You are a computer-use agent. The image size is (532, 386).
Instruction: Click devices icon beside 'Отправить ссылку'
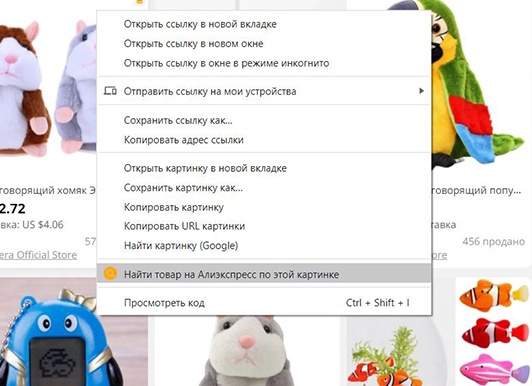point(110,91)
